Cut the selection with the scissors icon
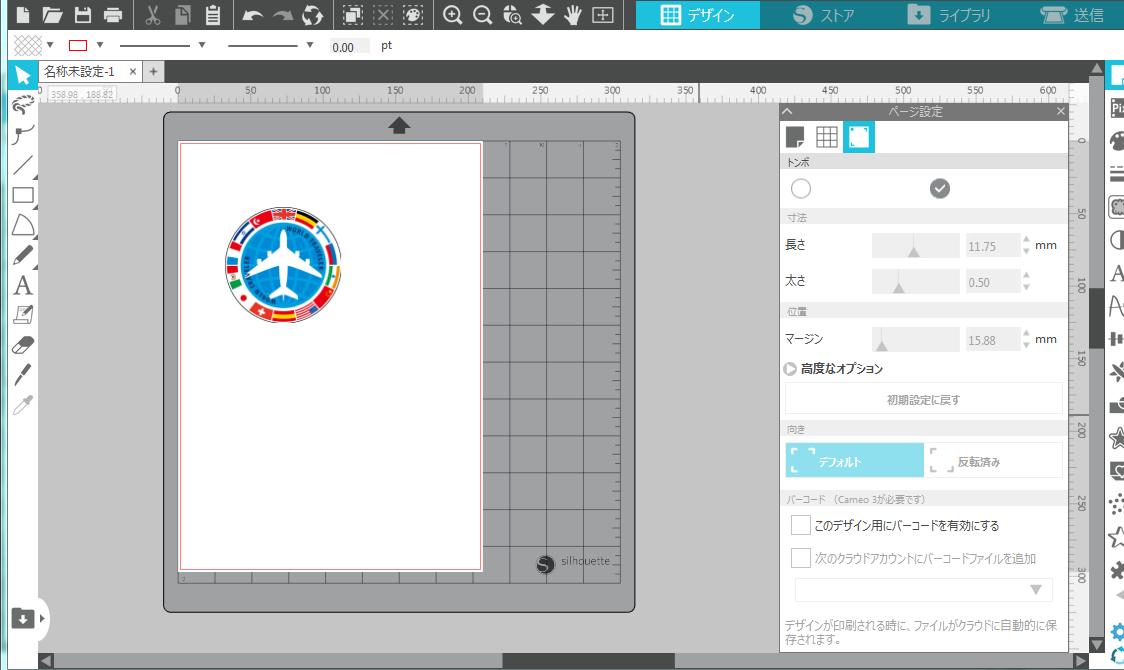1124x670 pixels. 153,14
